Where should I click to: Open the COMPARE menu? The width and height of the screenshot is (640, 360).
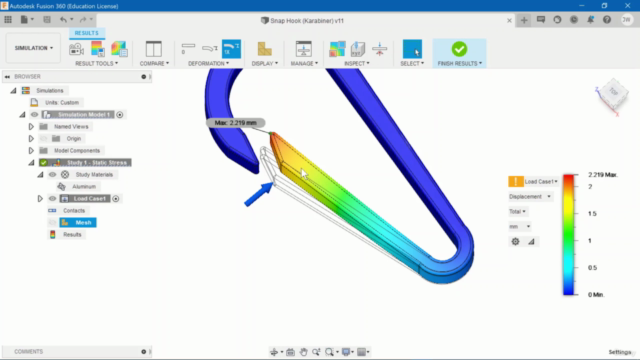pyautogui.click(x=154, y=63)
